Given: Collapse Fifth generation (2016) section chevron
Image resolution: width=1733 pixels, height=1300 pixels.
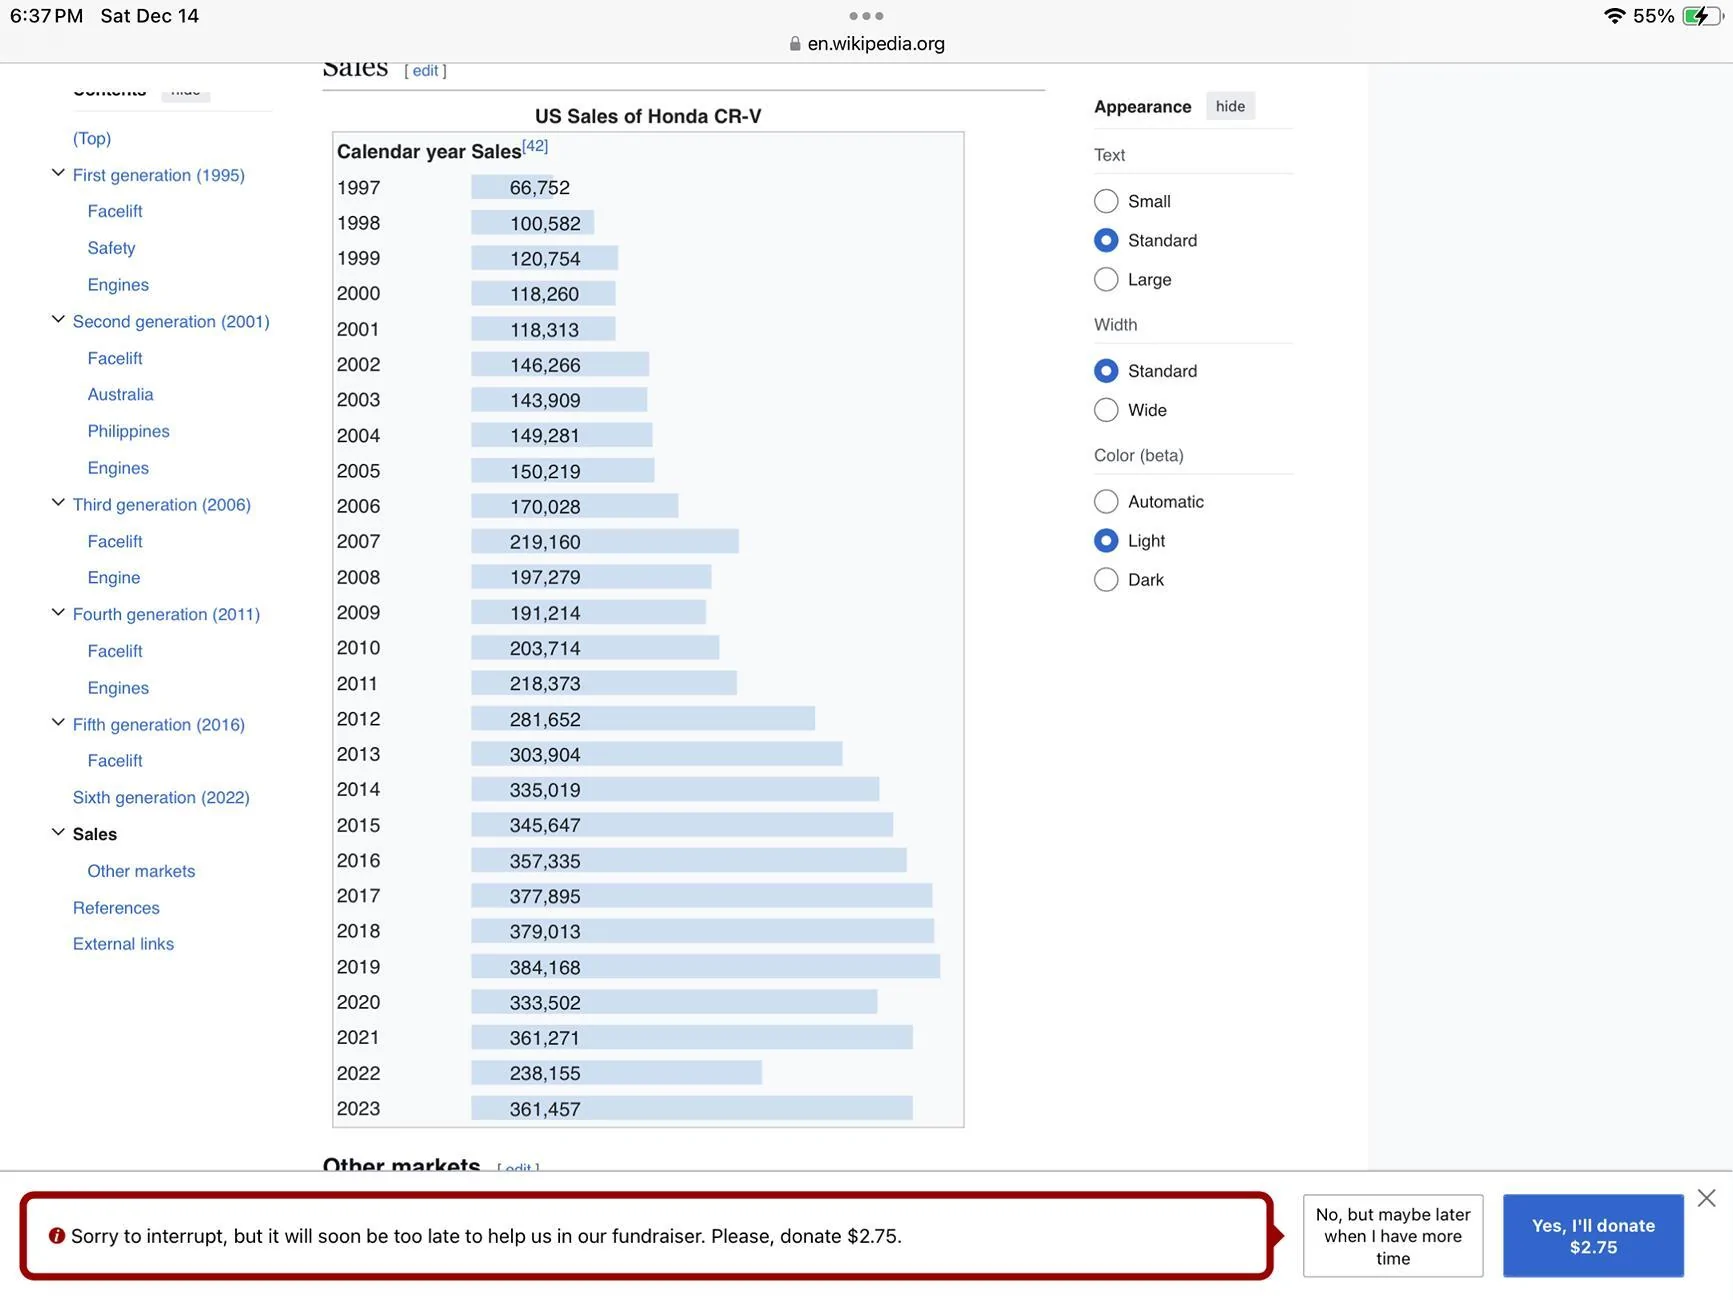Looking at the screenshot, I should pos(58,723).
